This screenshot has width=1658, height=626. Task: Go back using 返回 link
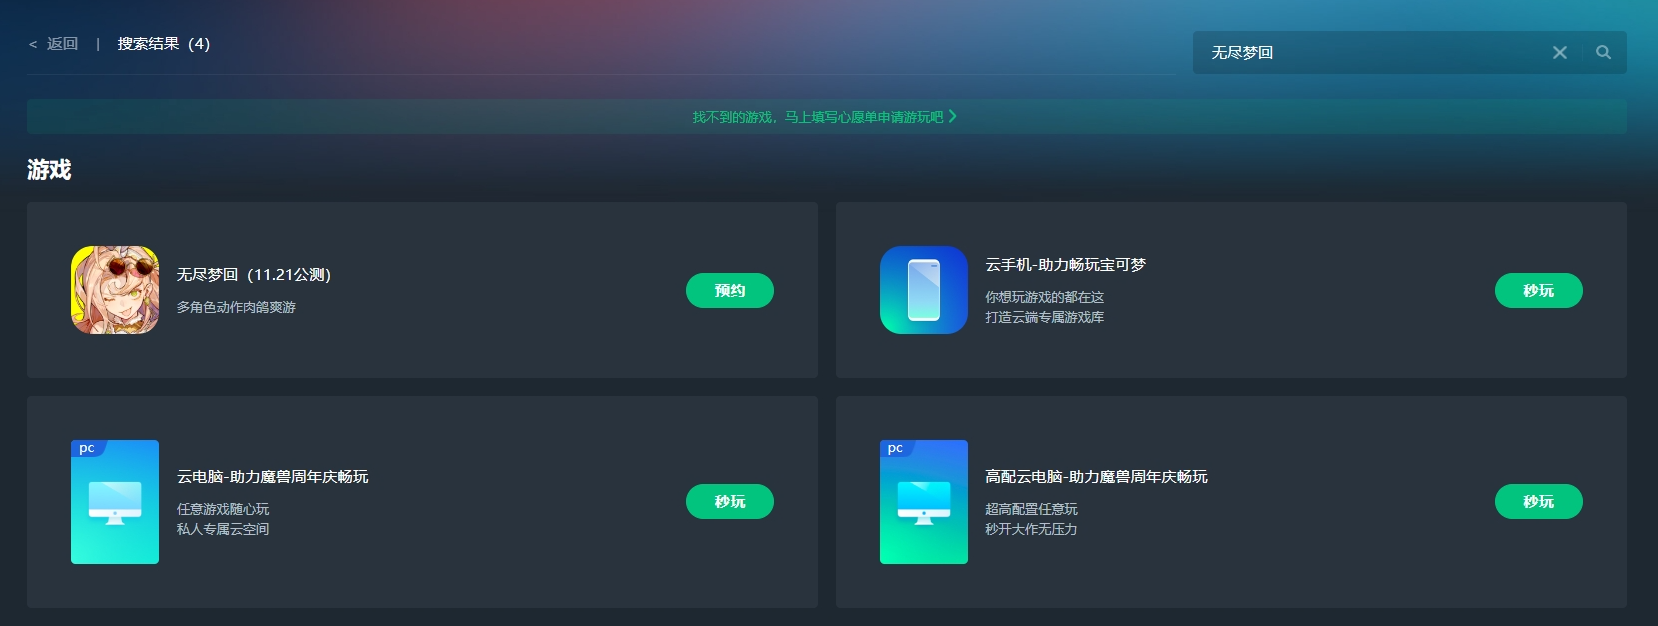pyautogui.click(x=62, y=44)
